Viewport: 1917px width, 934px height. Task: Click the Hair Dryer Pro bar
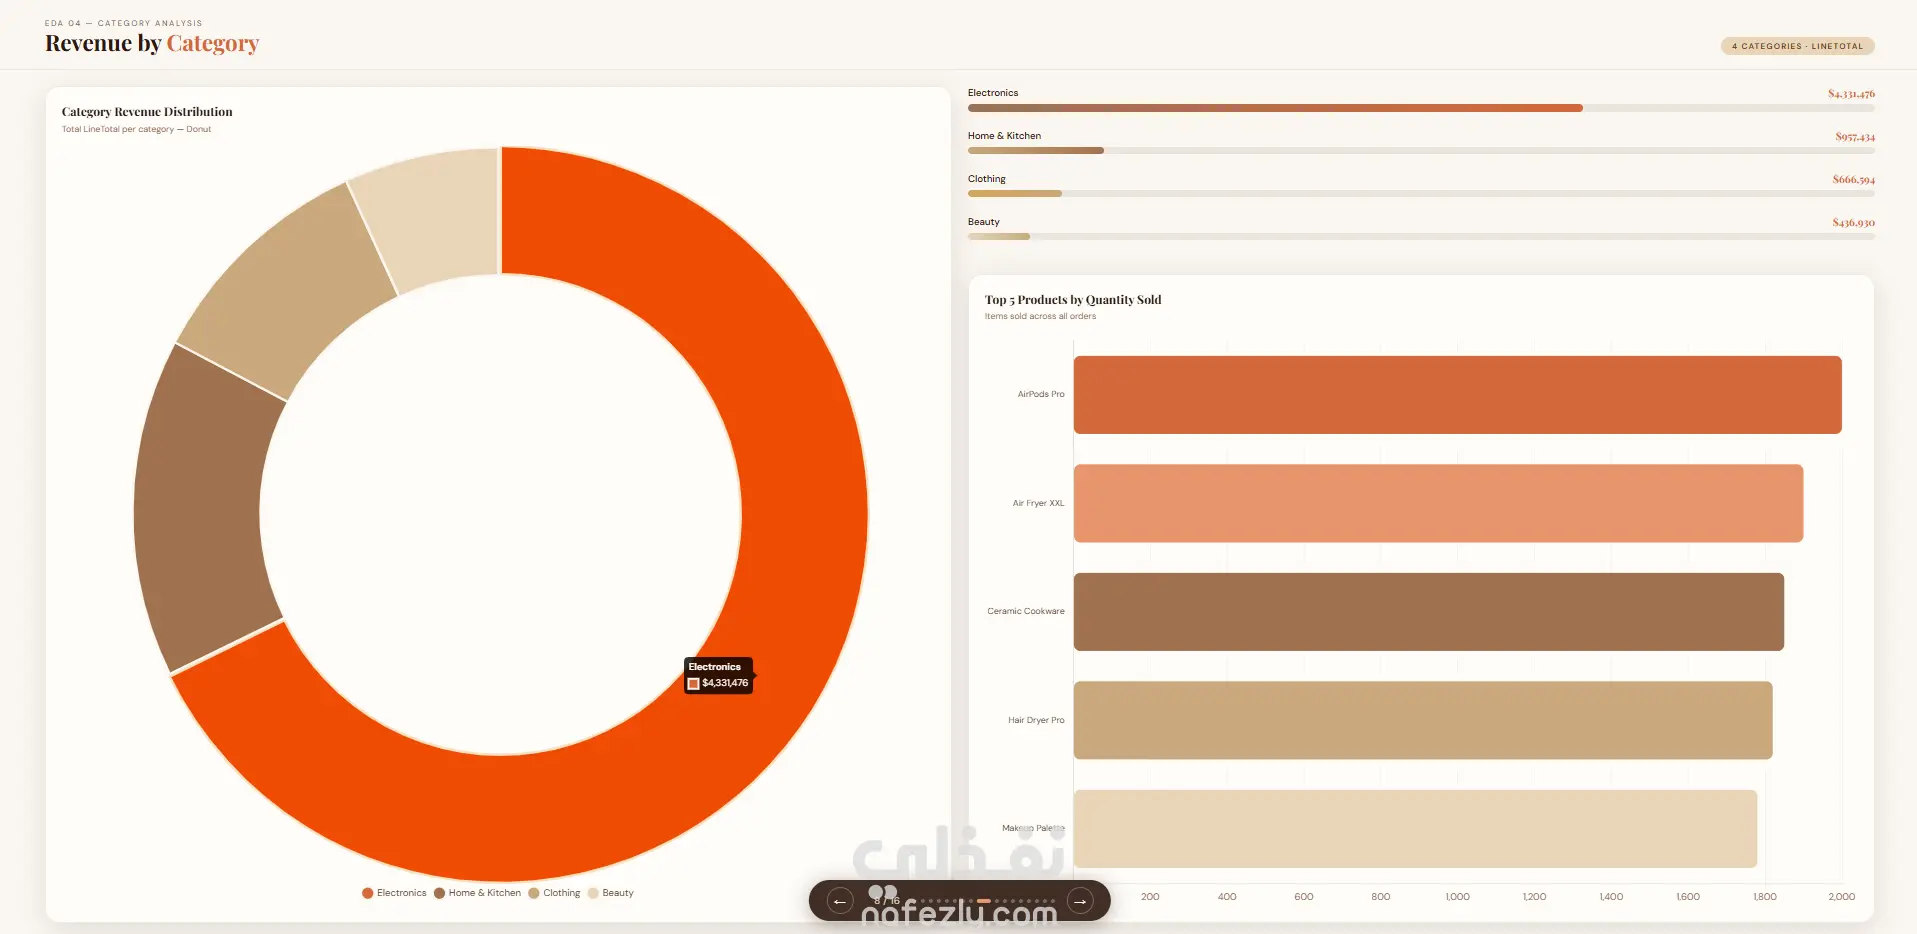(1423, 720)
